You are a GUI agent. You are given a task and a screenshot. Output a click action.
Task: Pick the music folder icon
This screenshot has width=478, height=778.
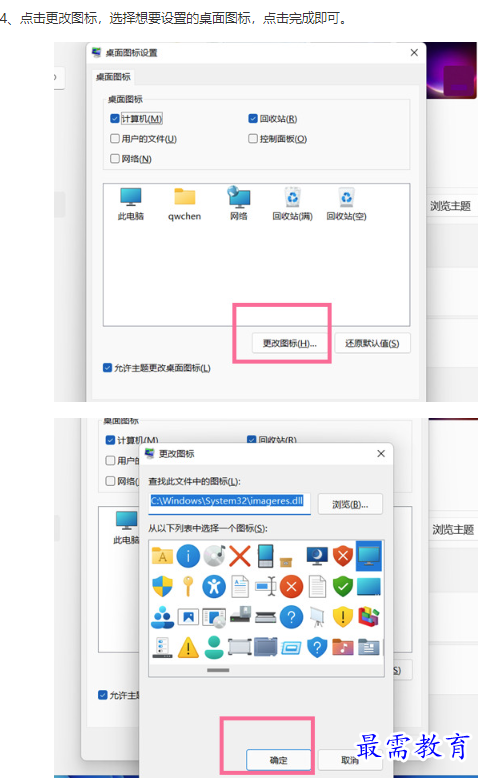click(x=343, y=648)
